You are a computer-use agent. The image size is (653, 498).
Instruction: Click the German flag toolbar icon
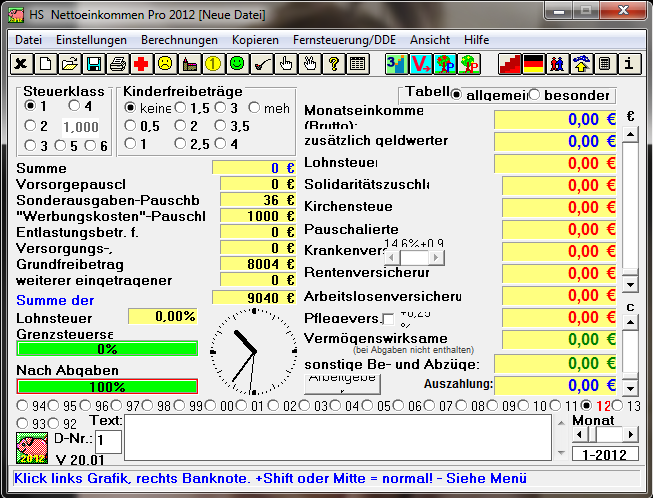click(x=533, y=64)
